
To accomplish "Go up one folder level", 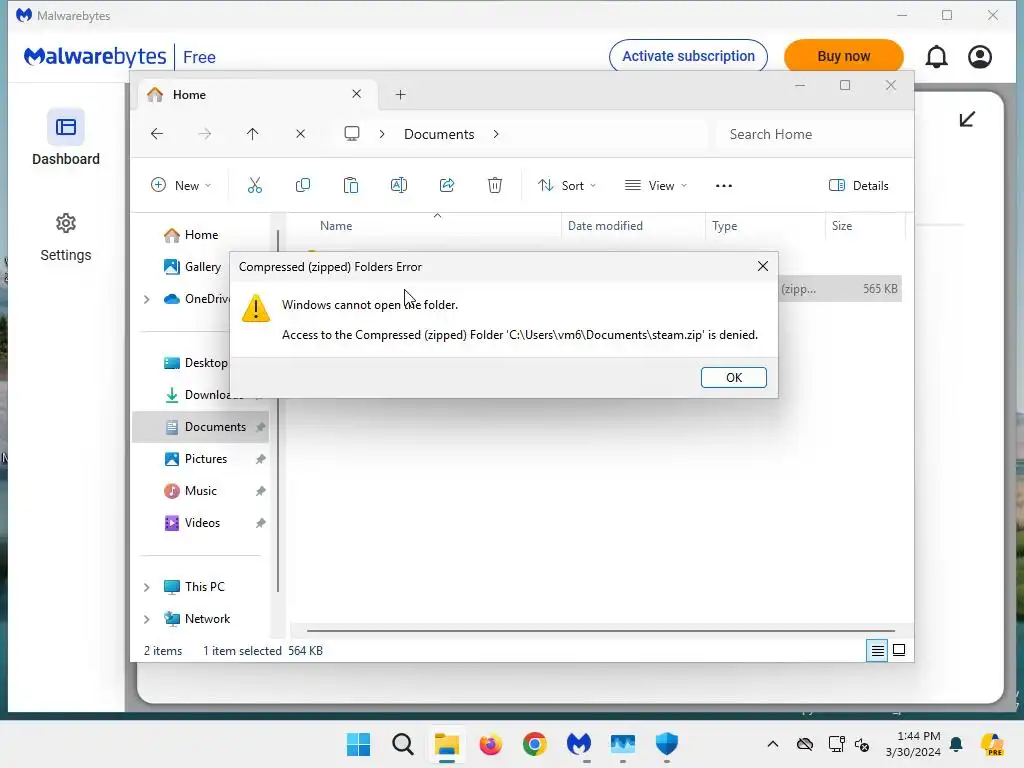I will click(252, 134).
